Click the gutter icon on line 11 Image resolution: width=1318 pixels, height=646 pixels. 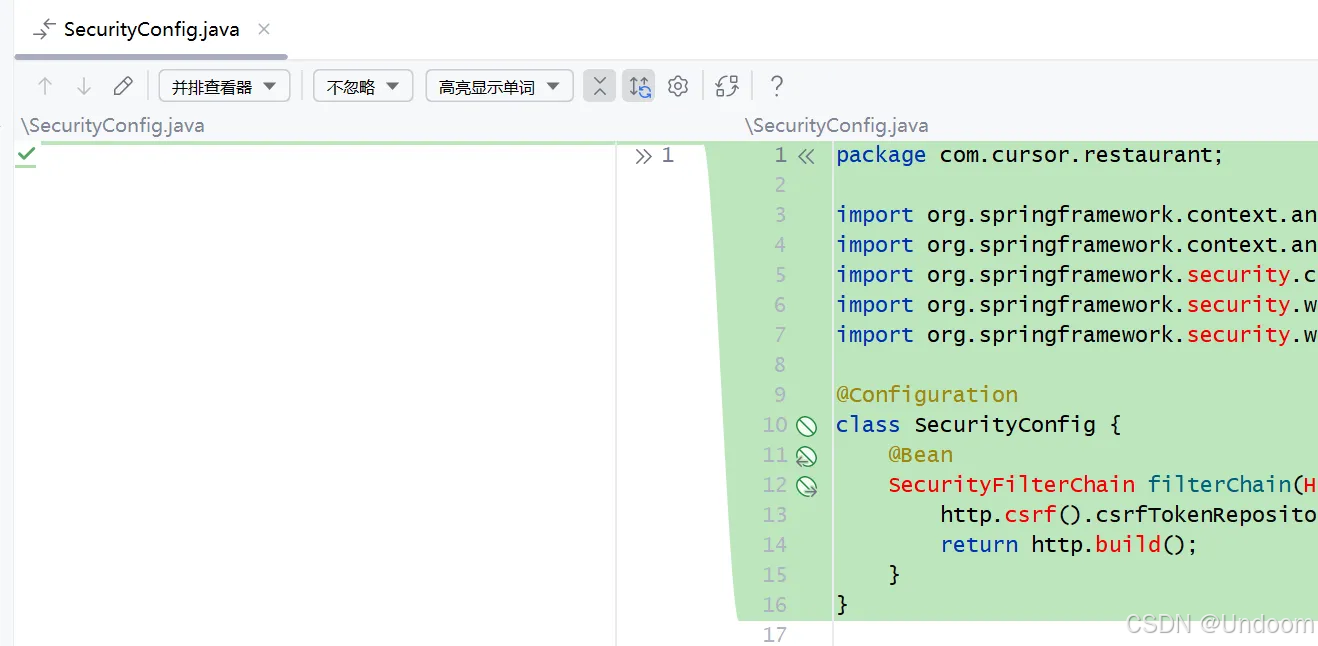pyautogui.click(x=807, y=456)
